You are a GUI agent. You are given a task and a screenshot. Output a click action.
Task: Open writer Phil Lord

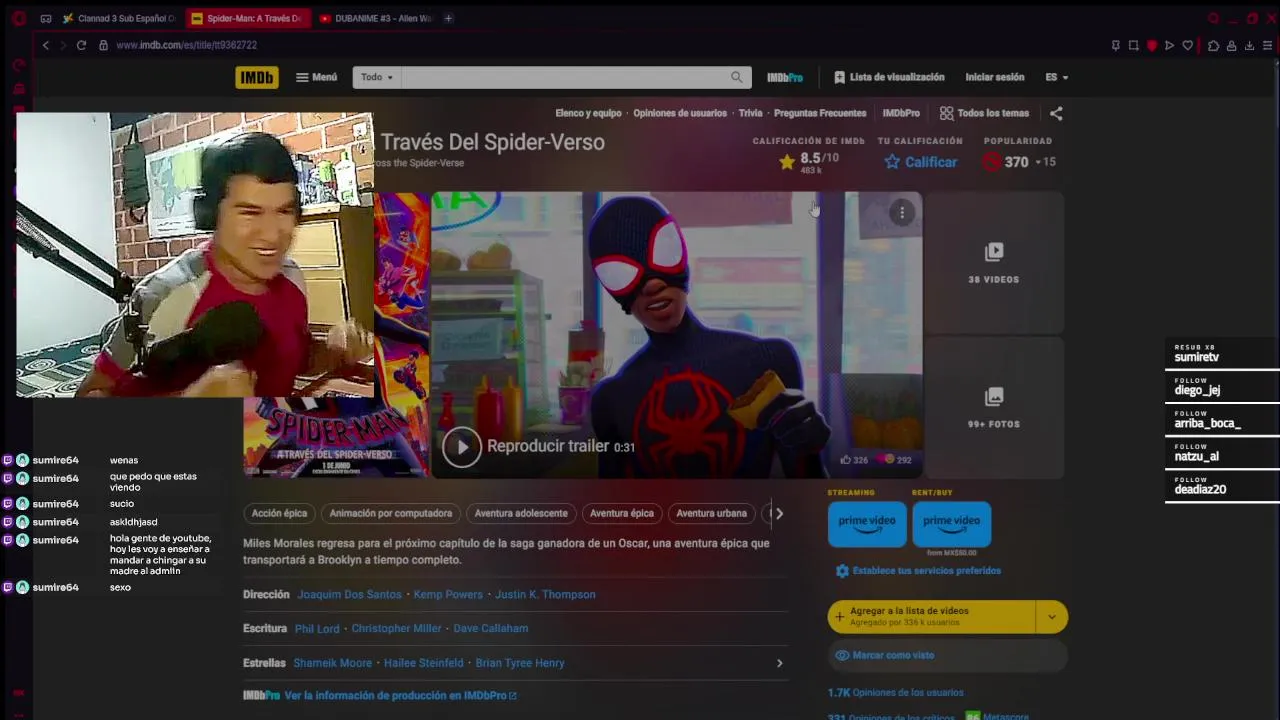pos(317,628)
